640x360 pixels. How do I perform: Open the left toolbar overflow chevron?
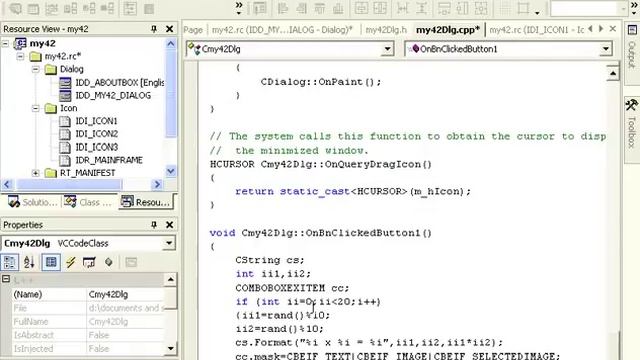click(x=239, y=7)
